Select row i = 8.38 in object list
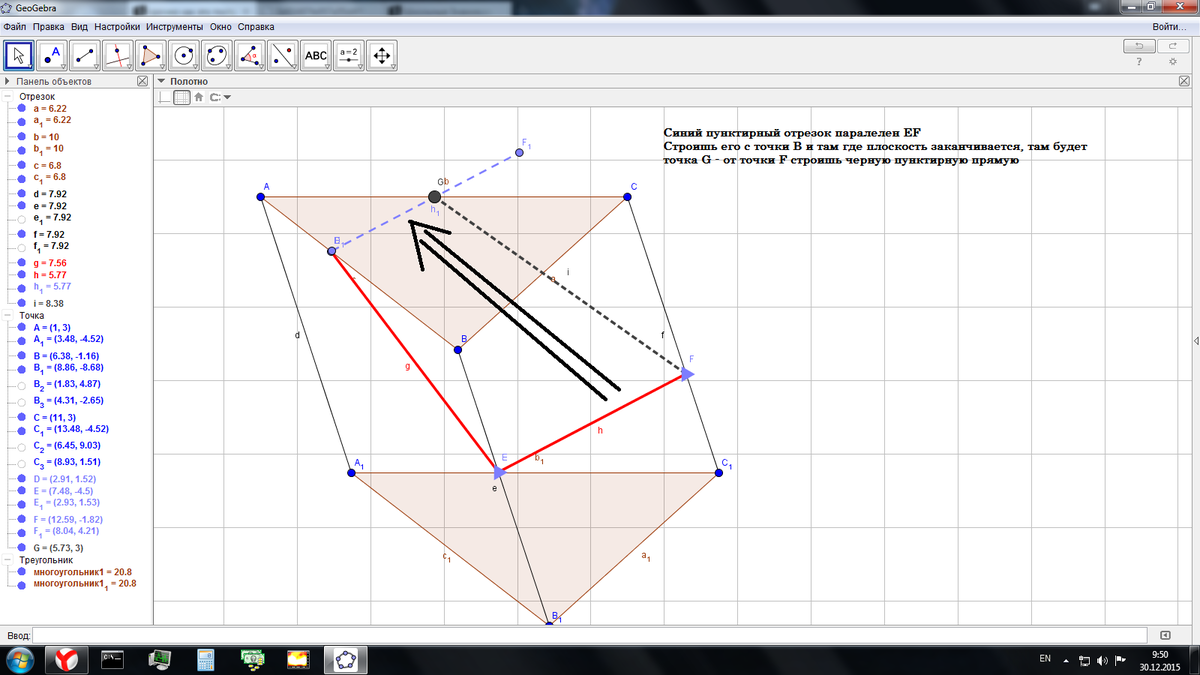Viewport: 1200px width, 675px height. [49, 302]
